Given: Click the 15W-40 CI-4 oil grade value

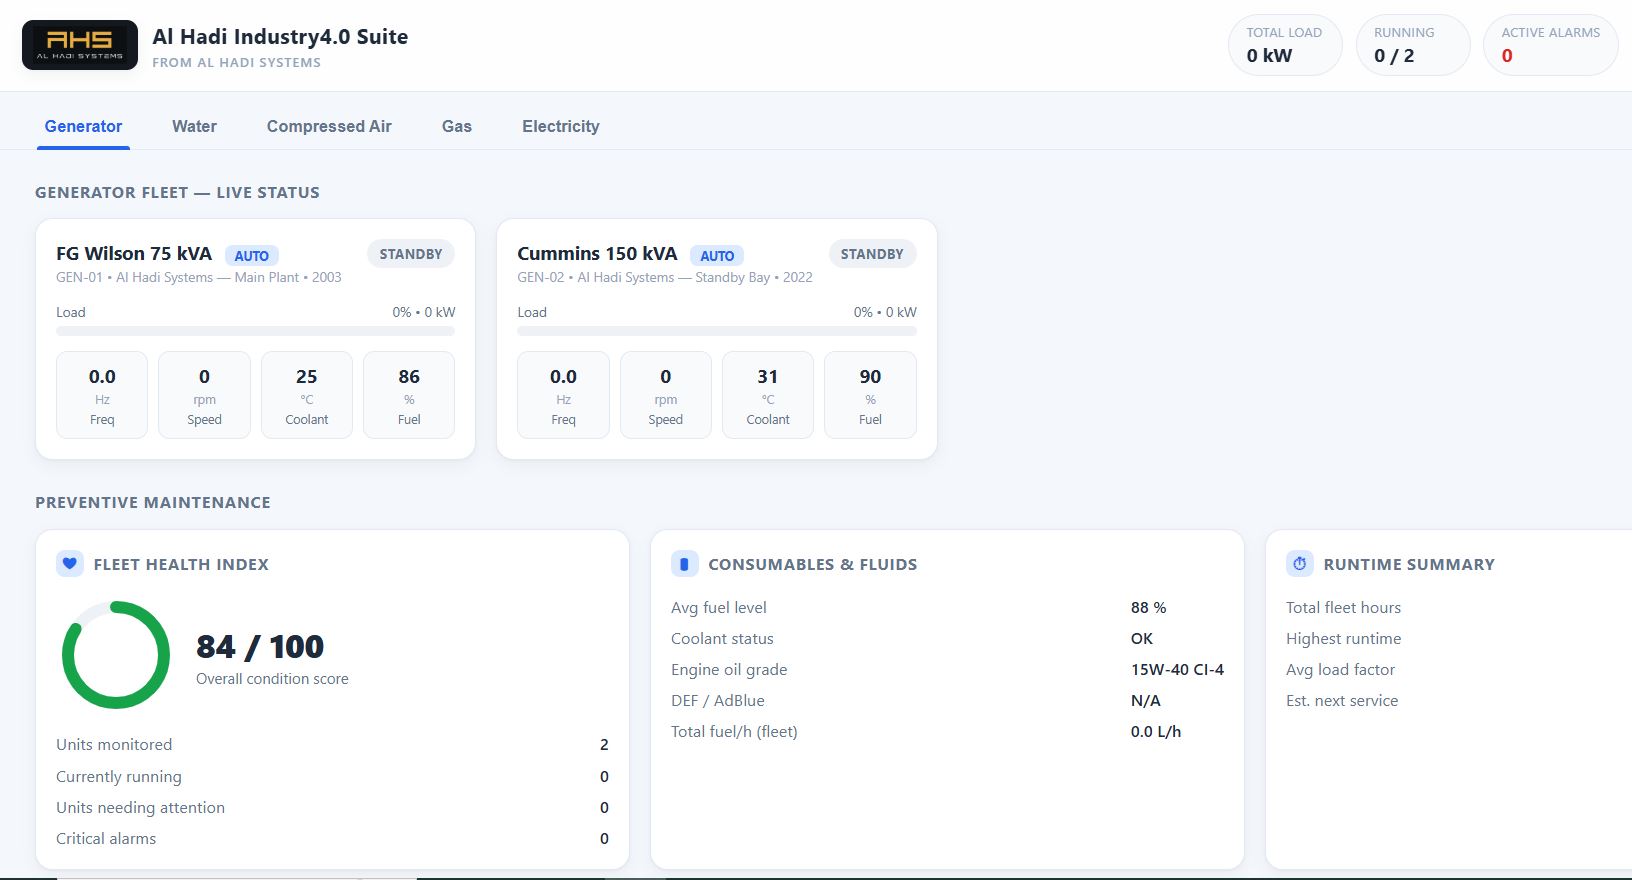Looking at the screenshot, I should (1177, 670).
